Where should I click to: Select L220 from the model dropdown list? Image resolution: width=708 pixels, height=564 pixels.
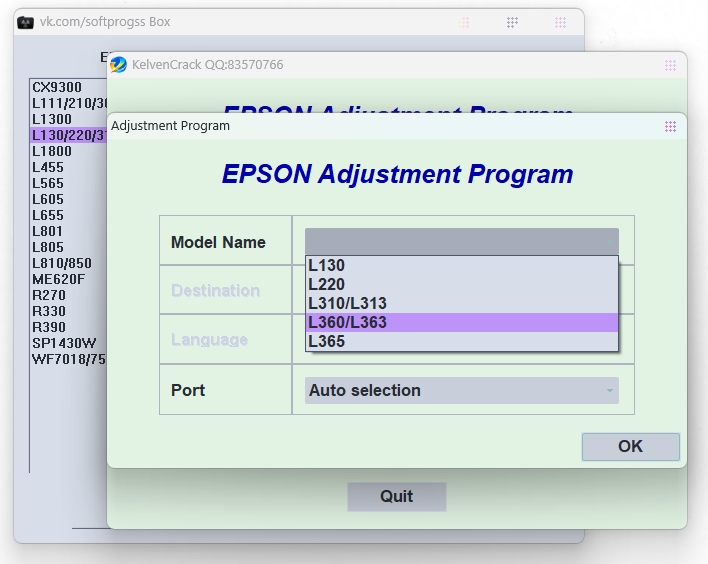tap(461, 284)
